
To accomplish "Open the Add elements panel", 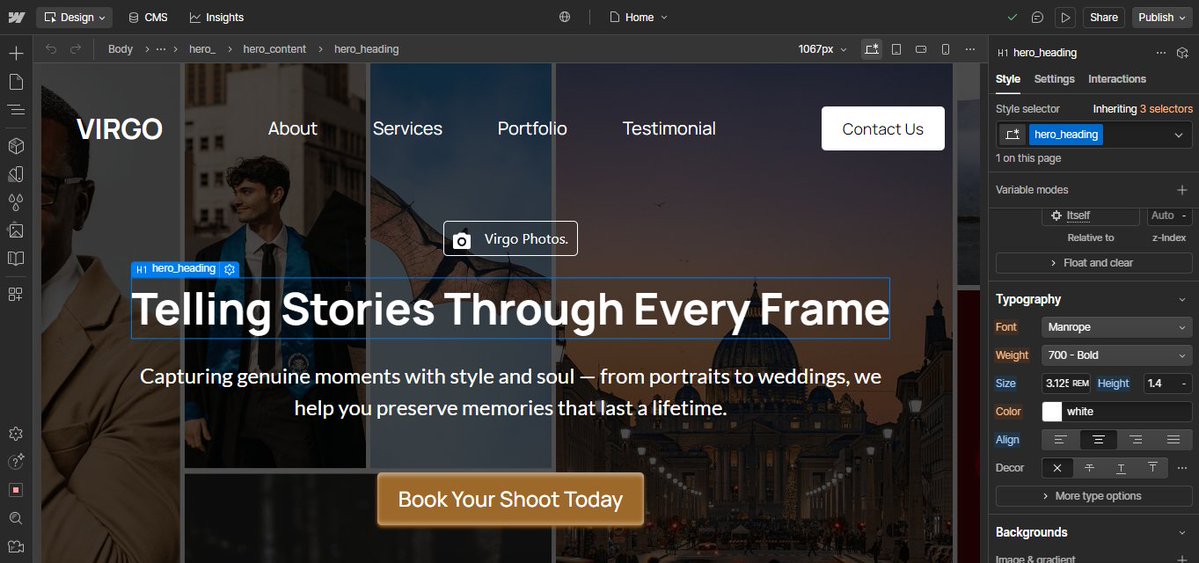I will (16, 54).
